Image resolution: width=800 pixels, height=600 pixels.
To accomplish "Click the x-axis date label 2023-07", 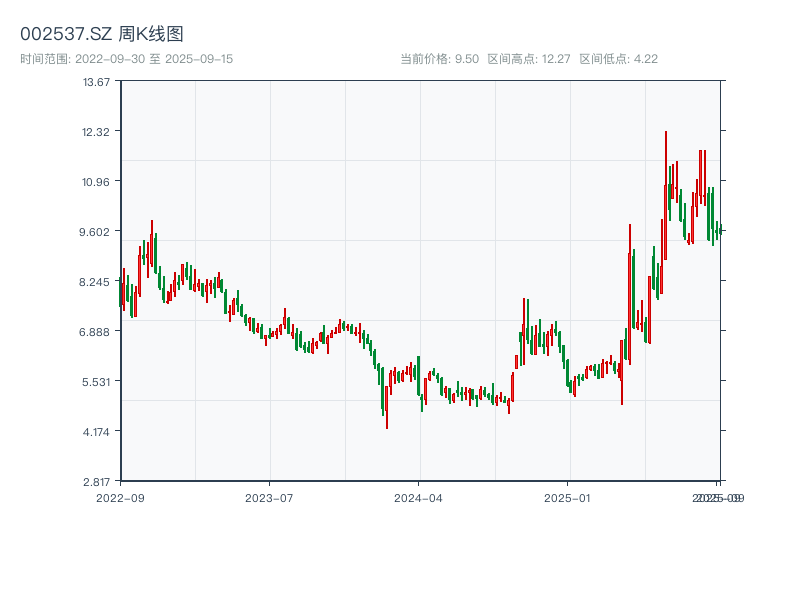I will 269,498.
